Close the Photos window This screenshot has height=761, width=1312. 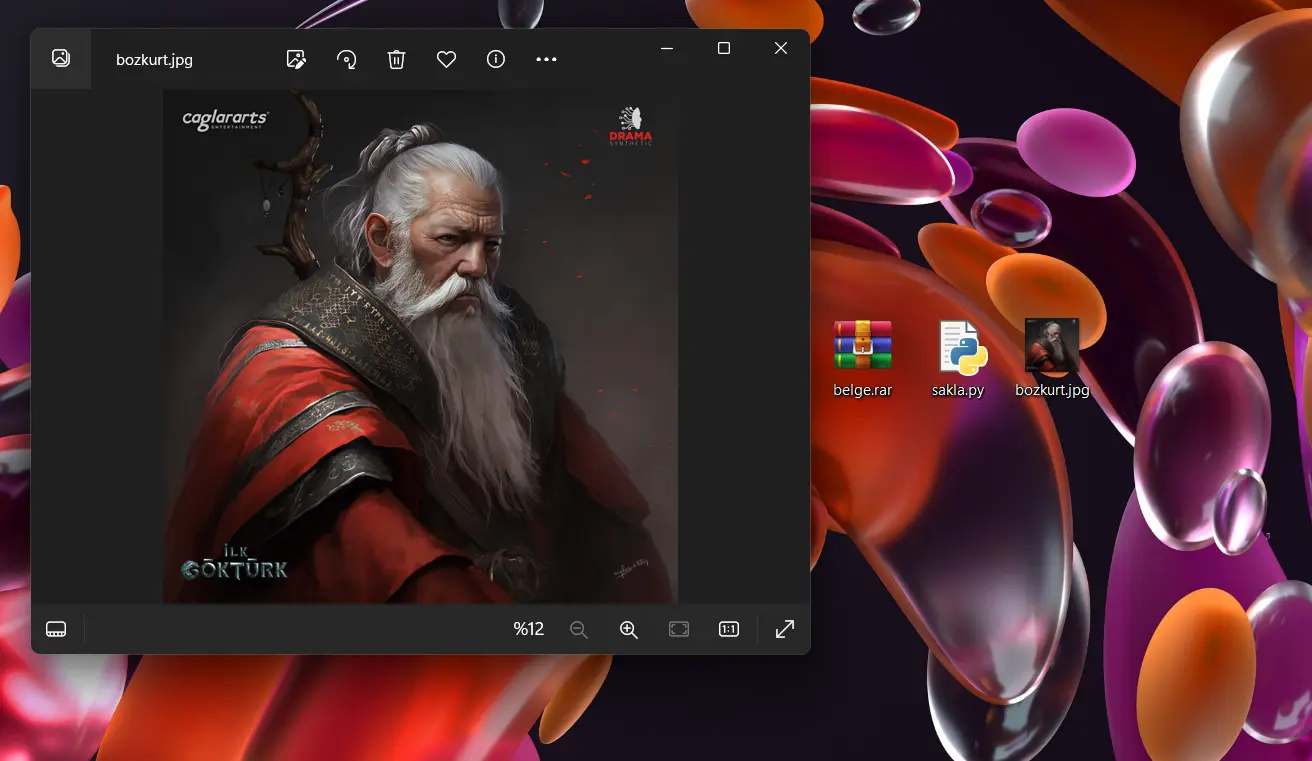781,48
